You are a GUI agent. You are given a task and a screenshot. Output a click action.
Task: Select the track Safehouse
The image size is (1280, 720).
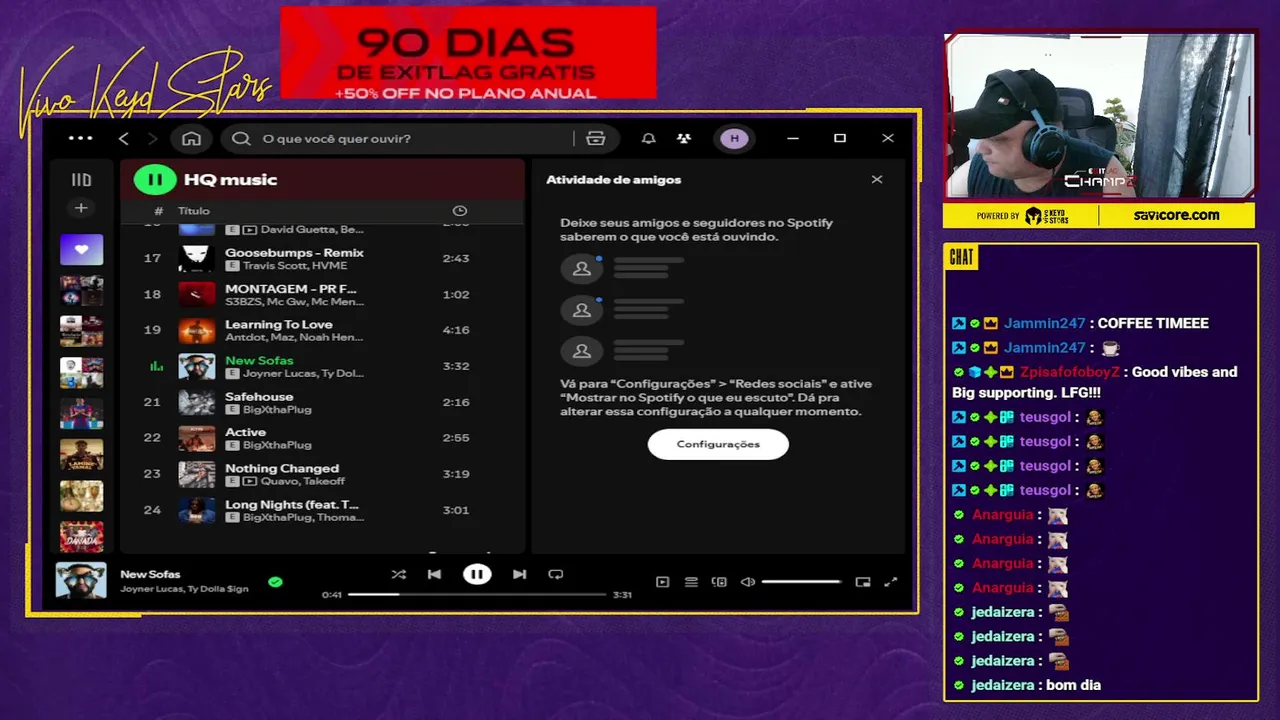pos(322,402)
